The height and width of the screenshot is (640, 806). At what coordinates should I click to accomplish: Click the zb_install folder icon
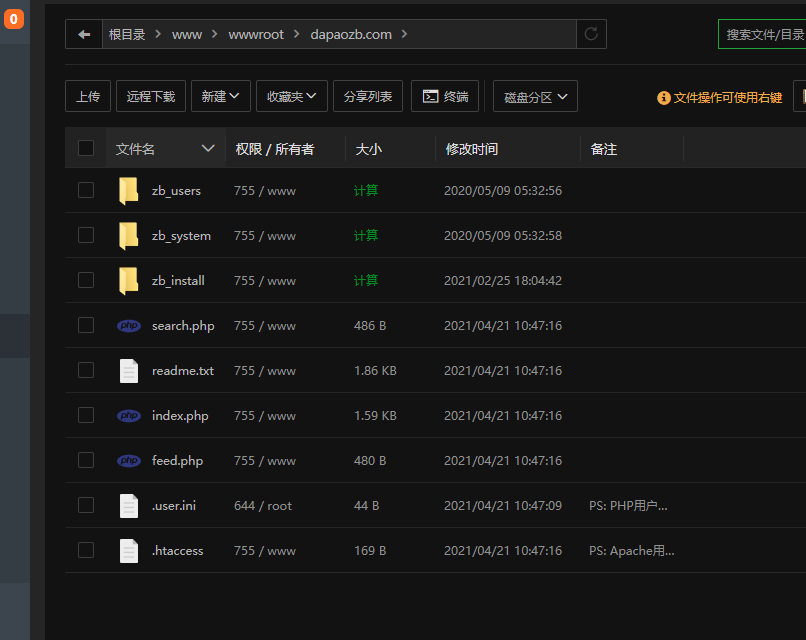[x=129, y=281]
